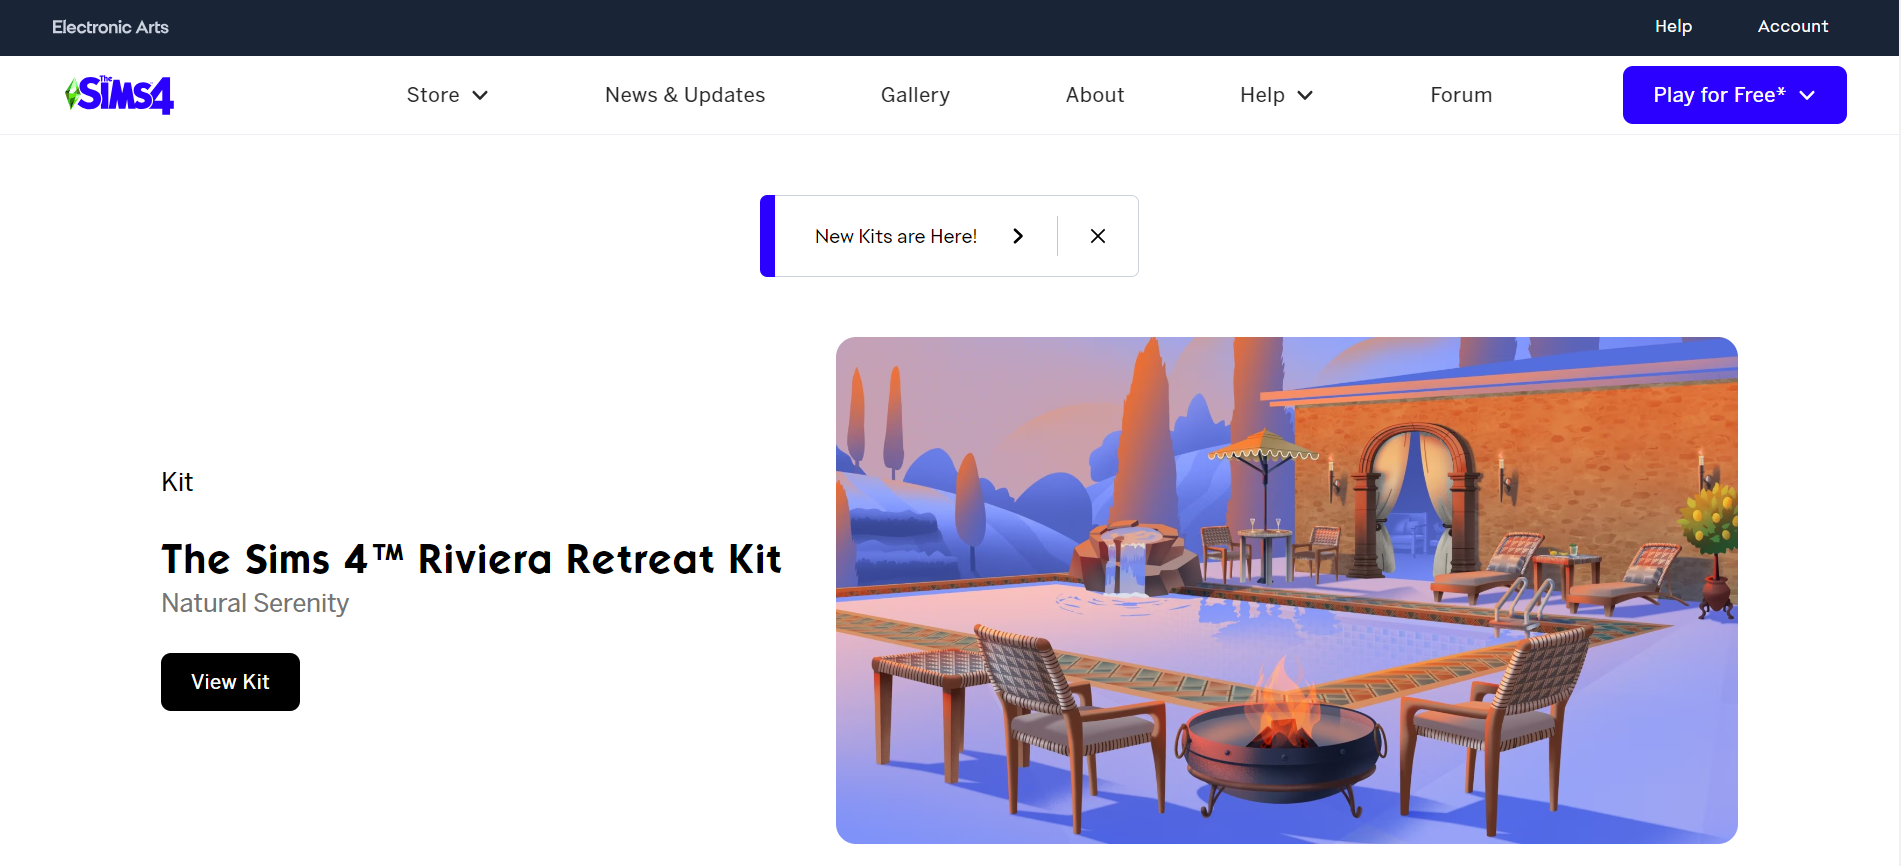Open Help in the top dark bar
Screen dimensions: 1901x866
tap(1673, 27)
